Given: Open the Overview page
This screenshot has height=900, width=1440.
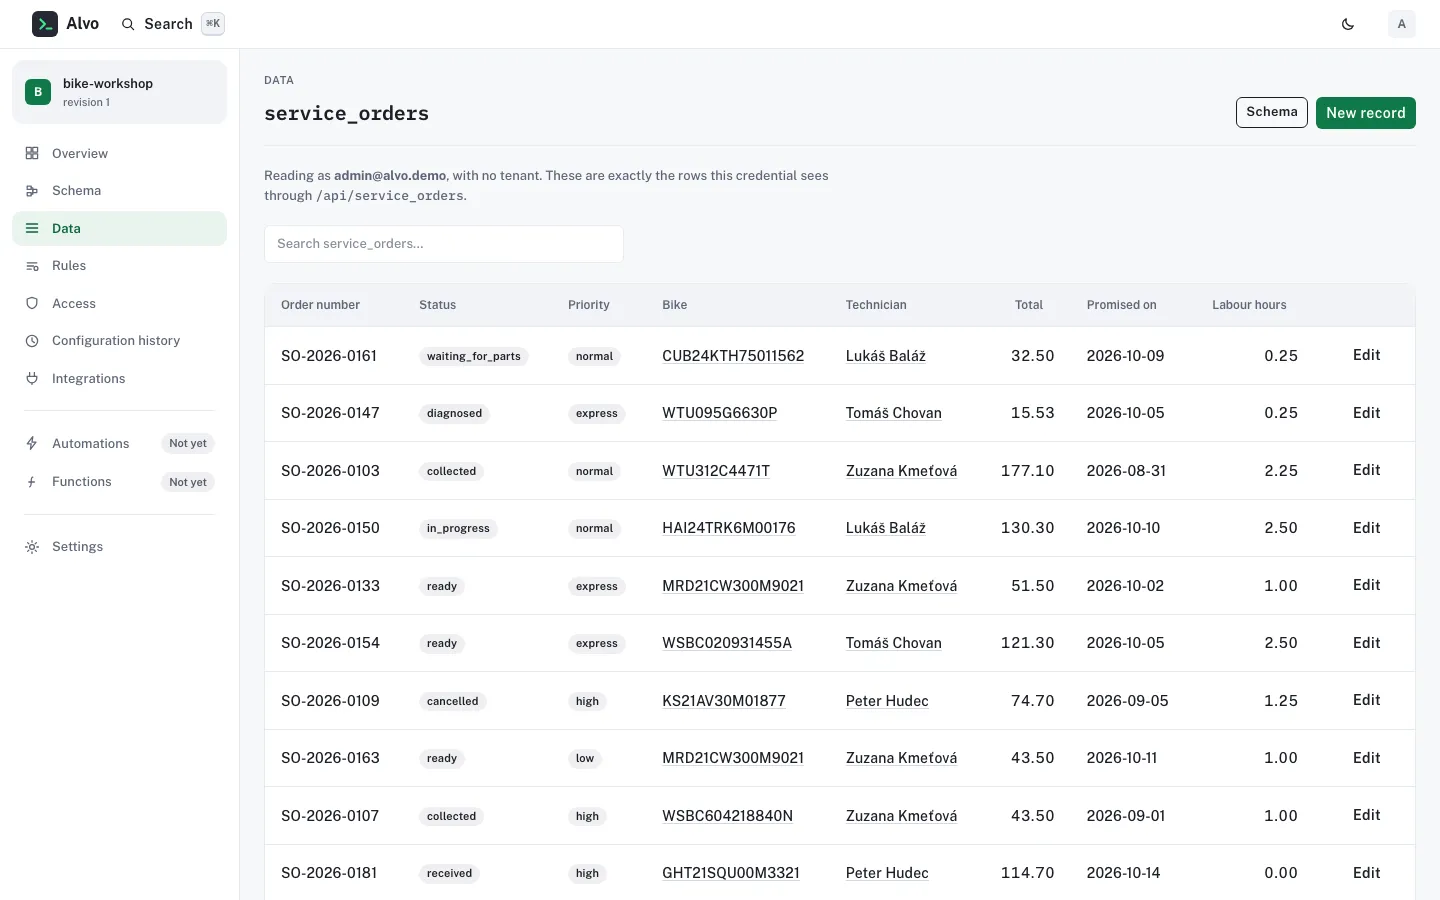Looking at the screenshot, I should [119, 153].
